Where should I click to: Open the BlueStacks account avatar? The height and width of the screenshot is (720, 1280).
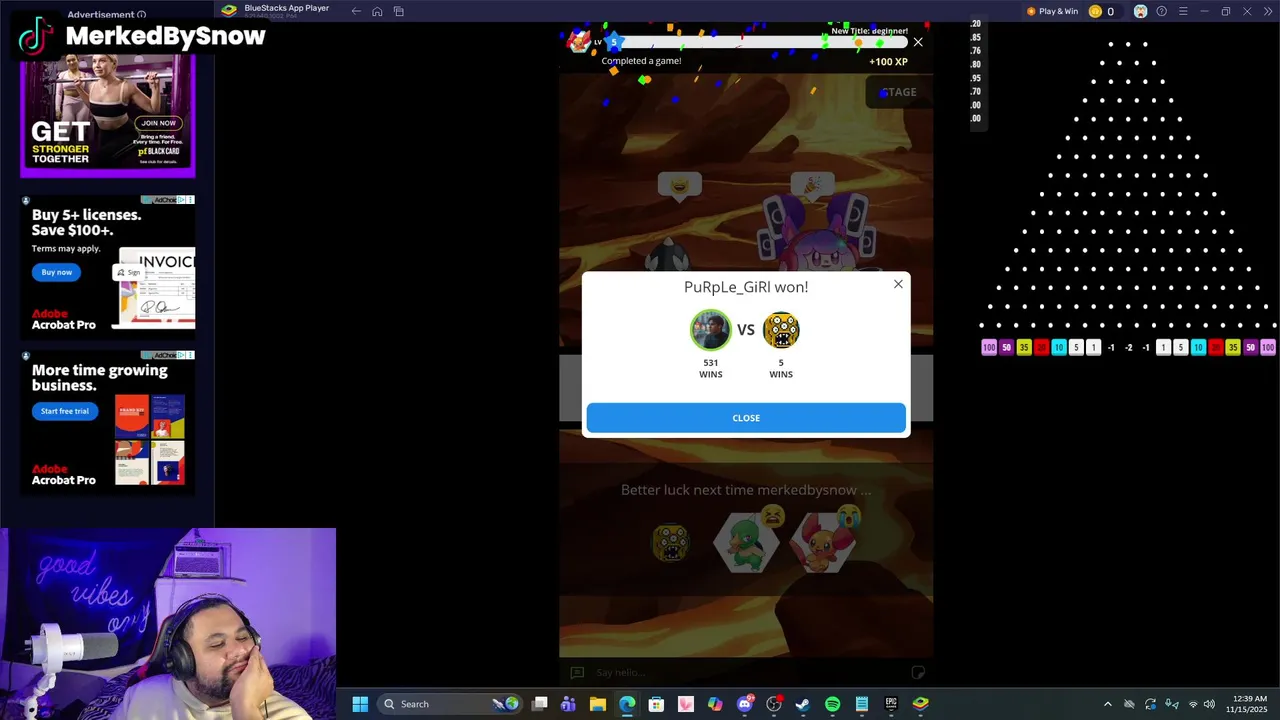(x=1140, y=11)
